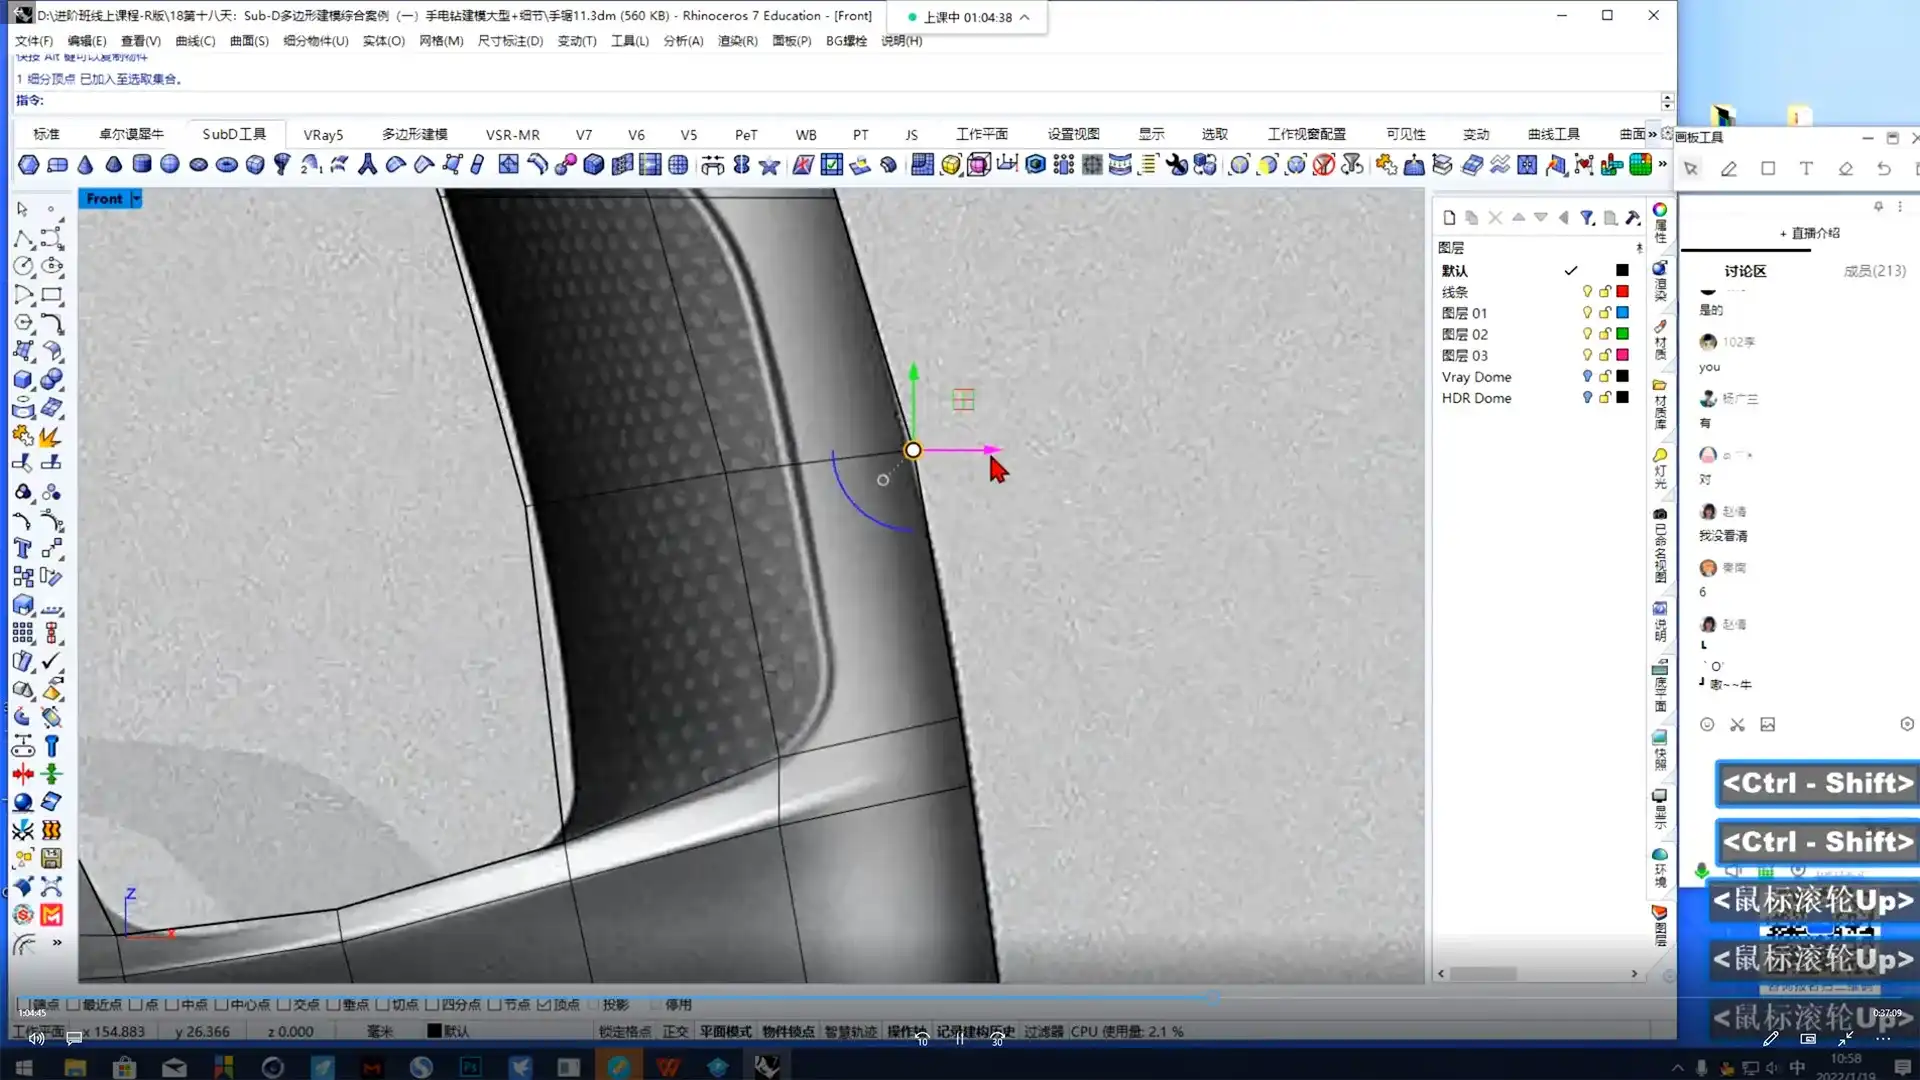This screenshot has width=1920, height=1080.
Task: Toggle the 正交 status bar button
Action: point(675,1031)
